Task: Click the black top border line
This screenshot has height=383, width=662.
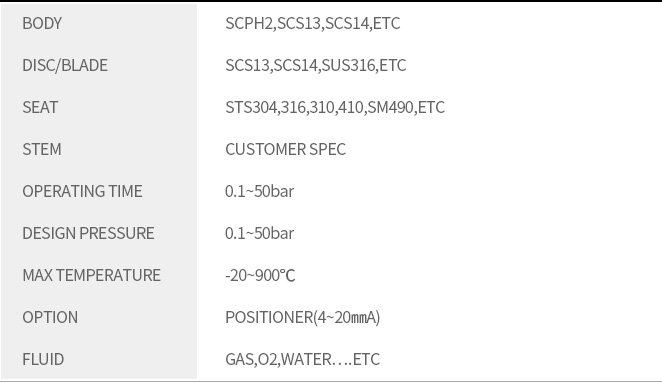Action: click(x=331, y=1)
